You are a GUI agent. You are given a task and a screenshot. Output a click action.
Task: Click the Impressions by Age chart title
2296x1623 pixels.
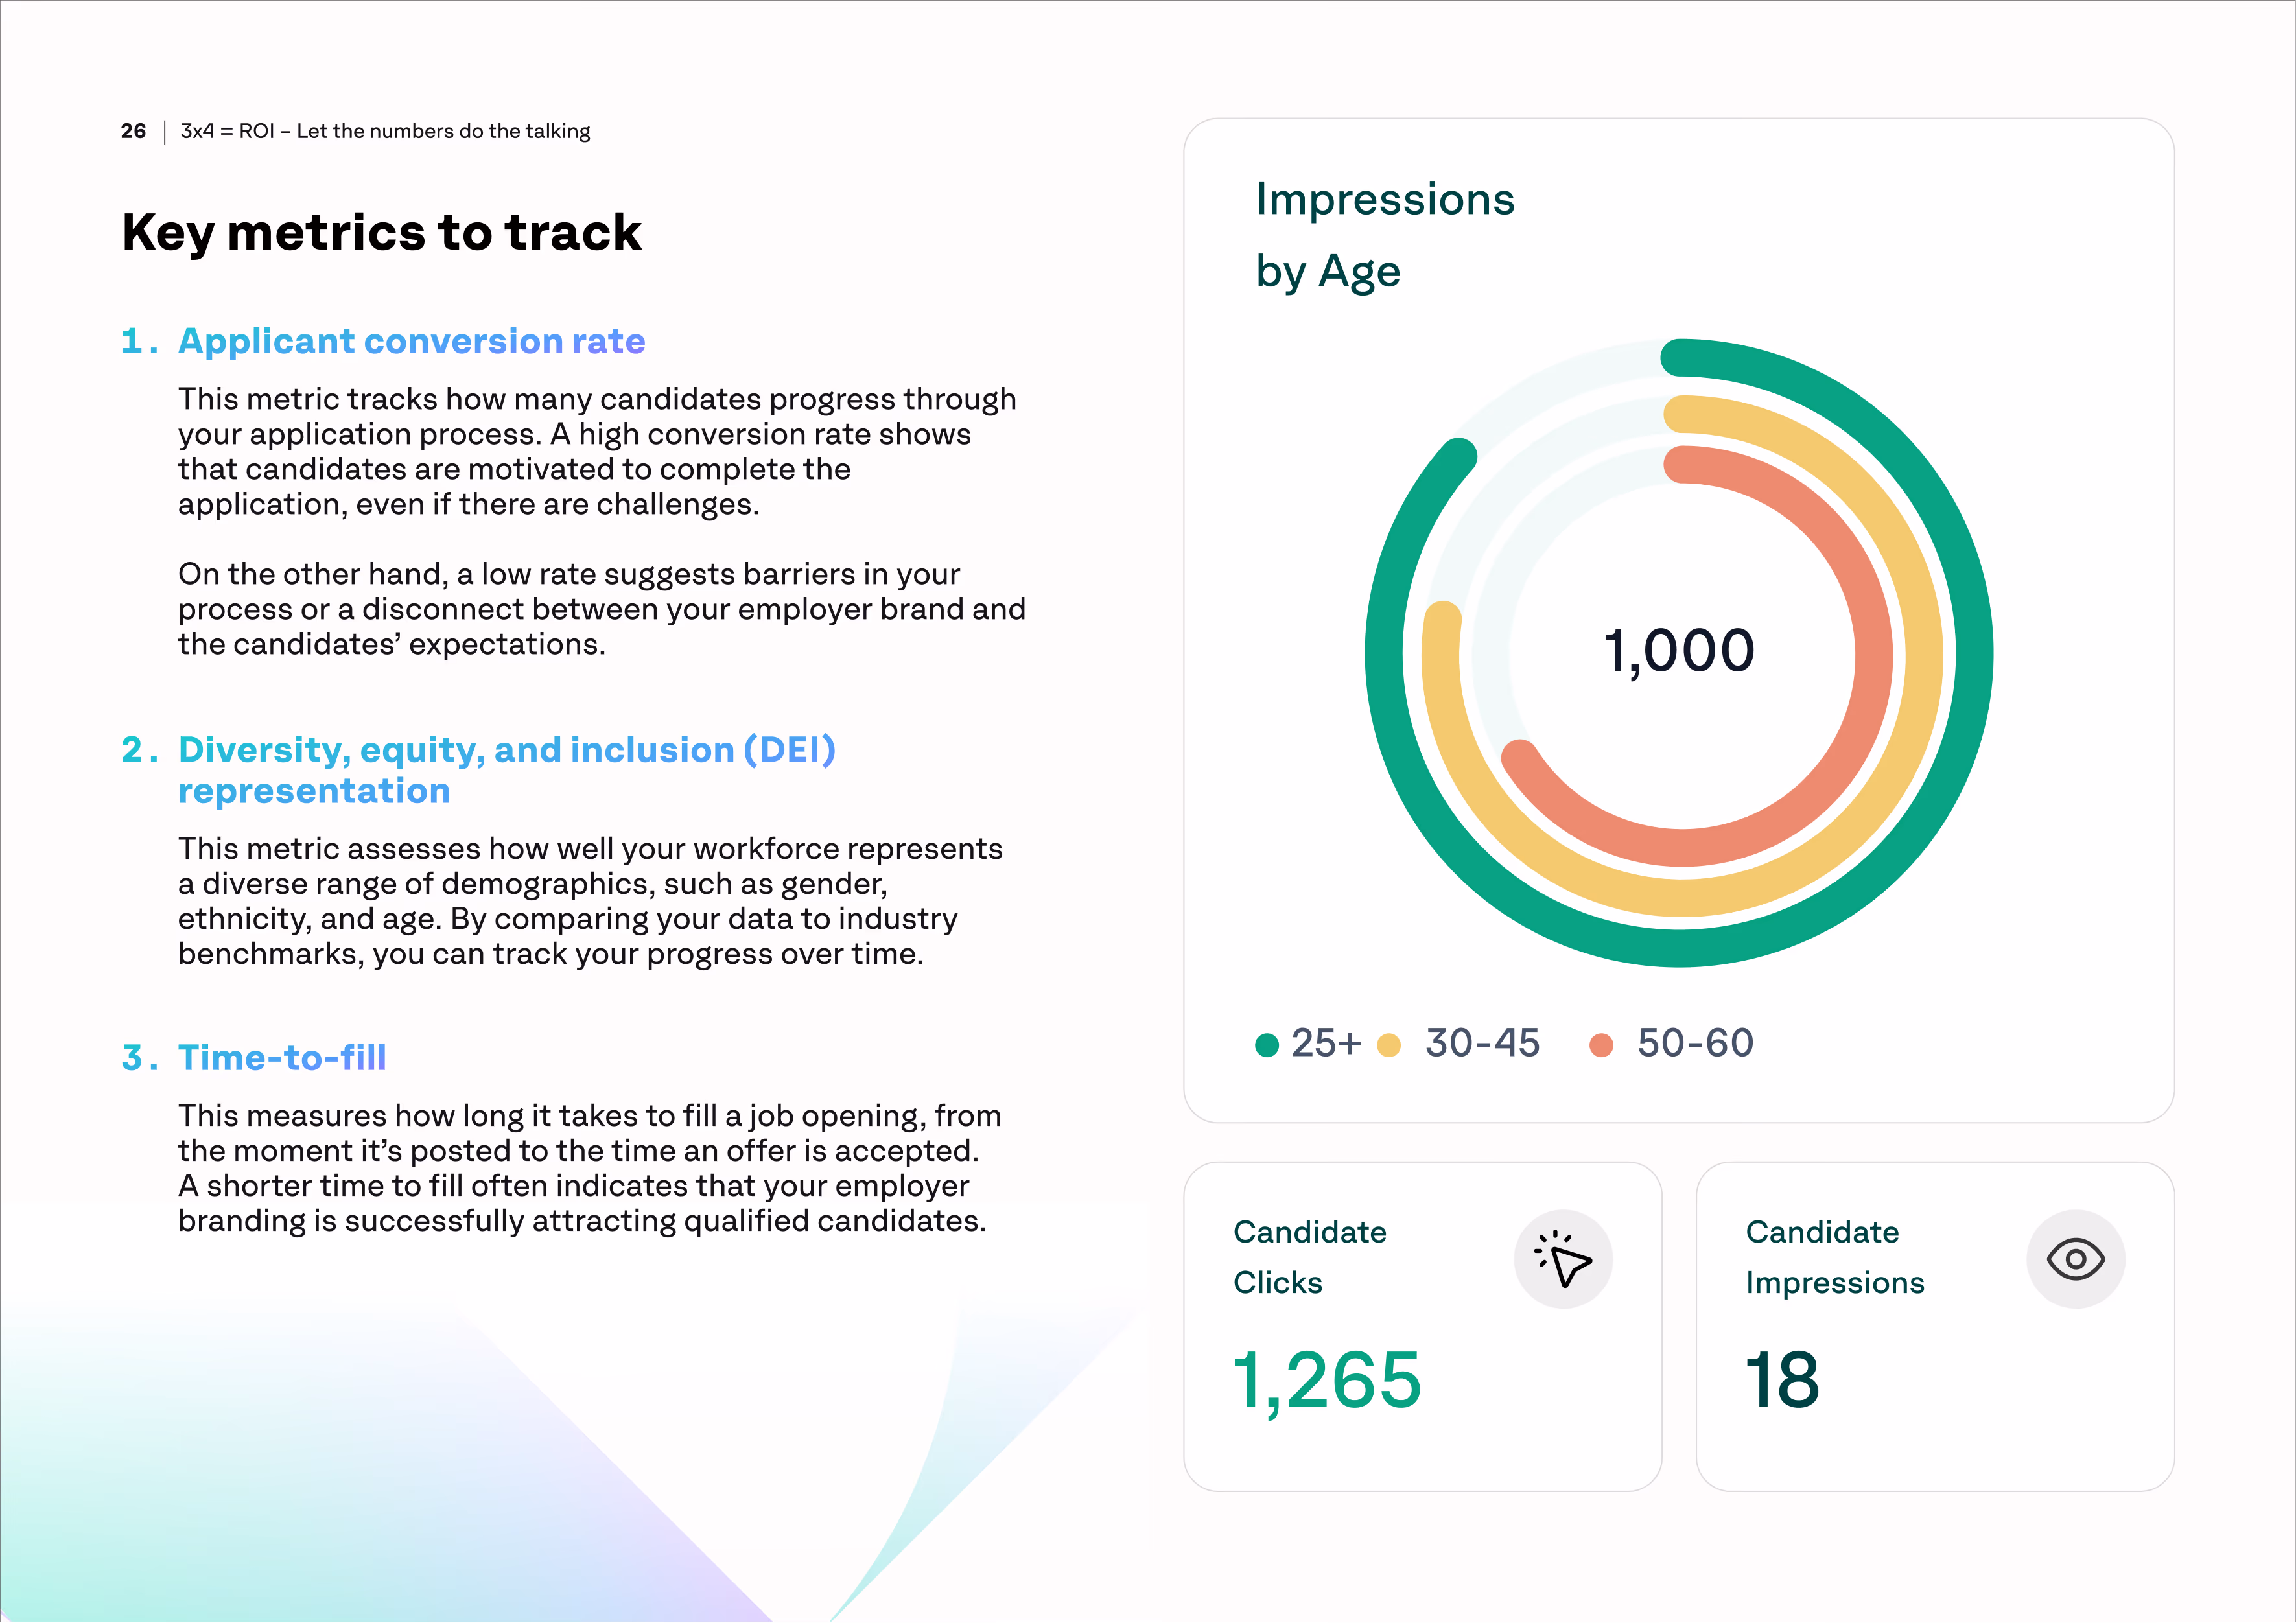click(x=1384, y=235)
